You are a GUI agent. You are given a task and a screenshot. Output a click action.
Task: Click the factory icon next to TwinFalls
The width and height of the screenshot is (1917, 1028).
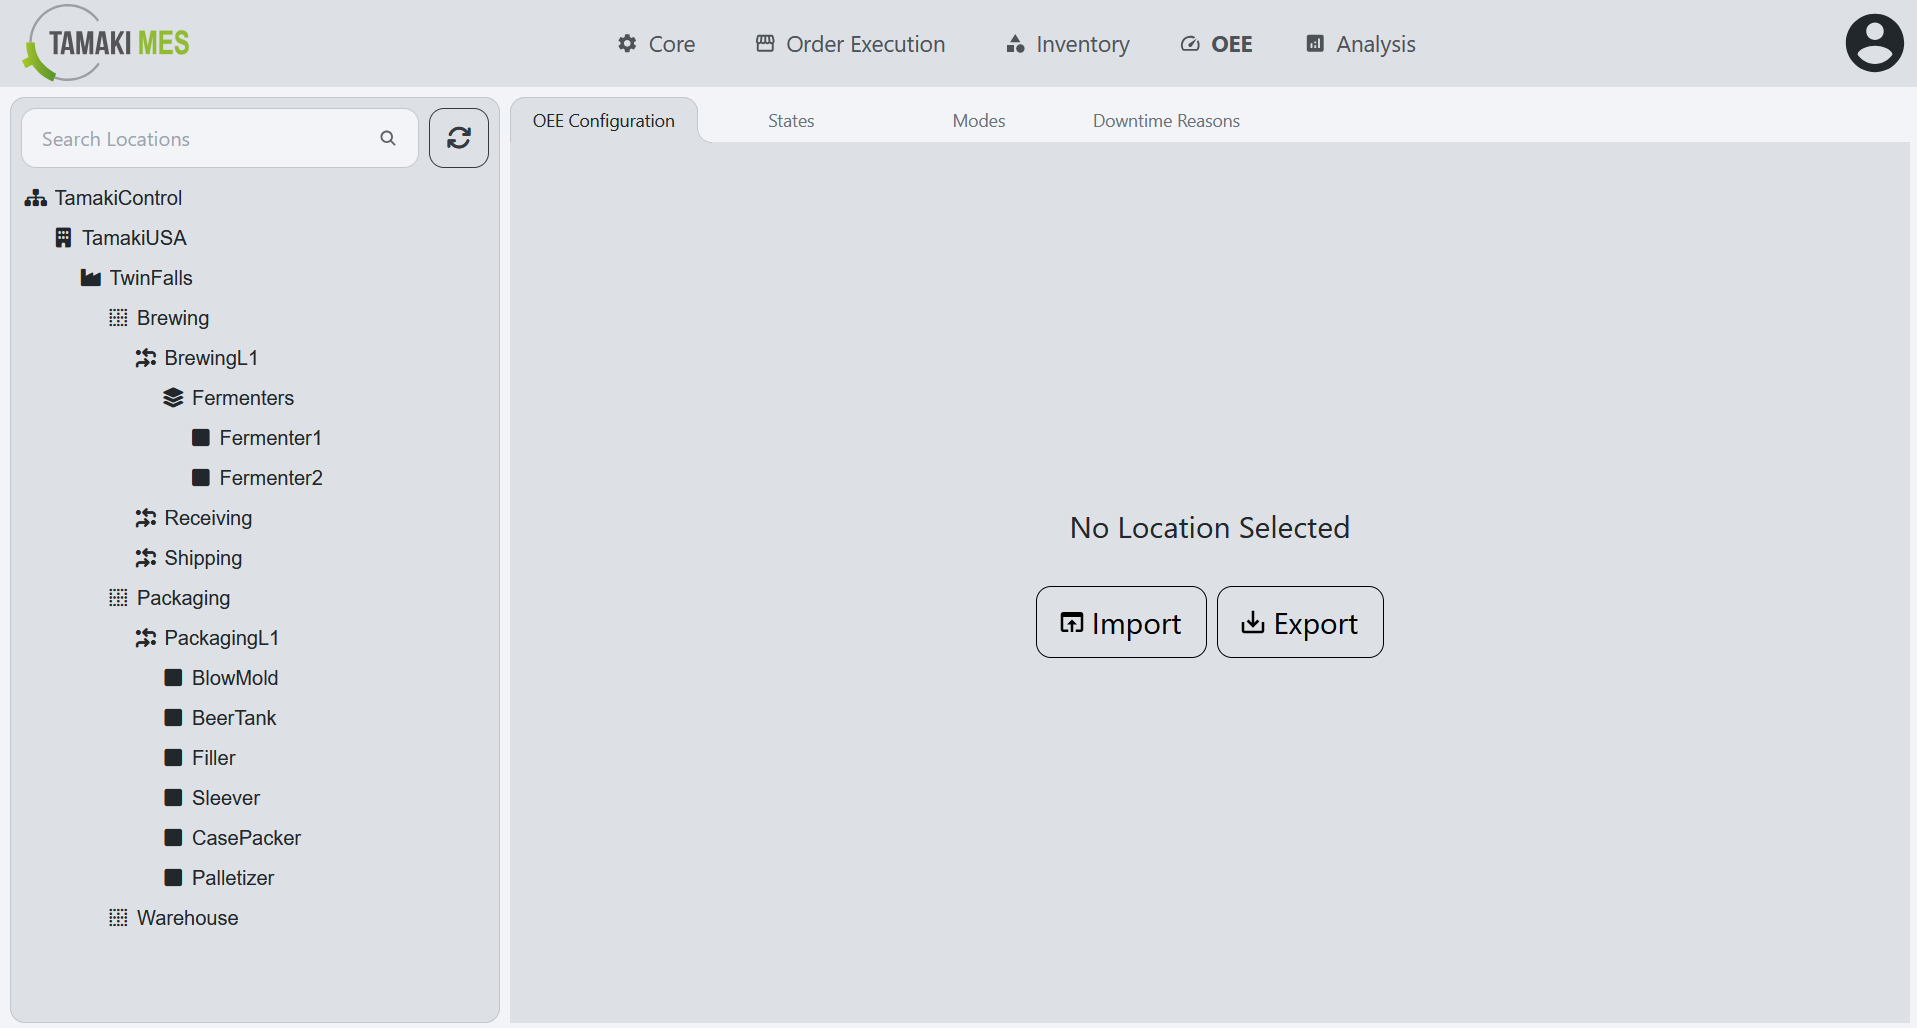90,277
